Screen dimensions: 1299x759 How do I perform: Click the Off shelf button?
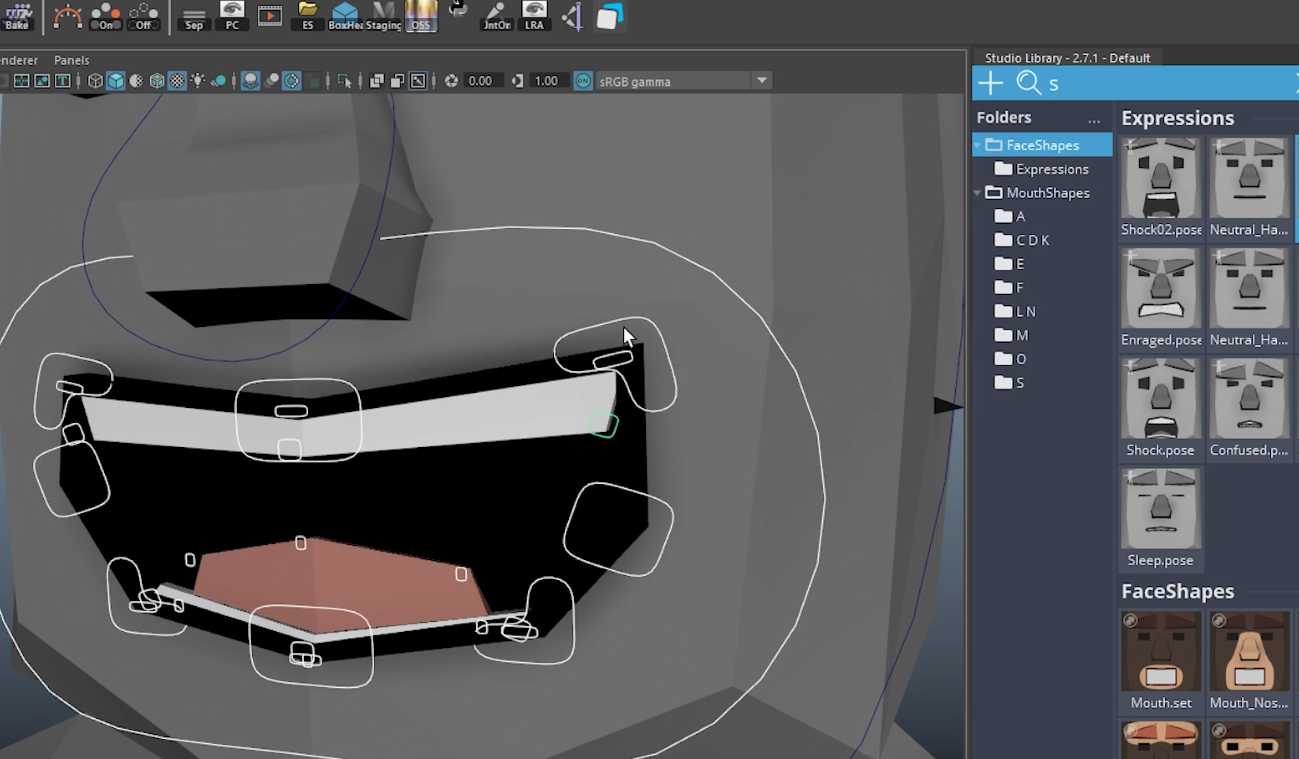[x=143, y=17]
